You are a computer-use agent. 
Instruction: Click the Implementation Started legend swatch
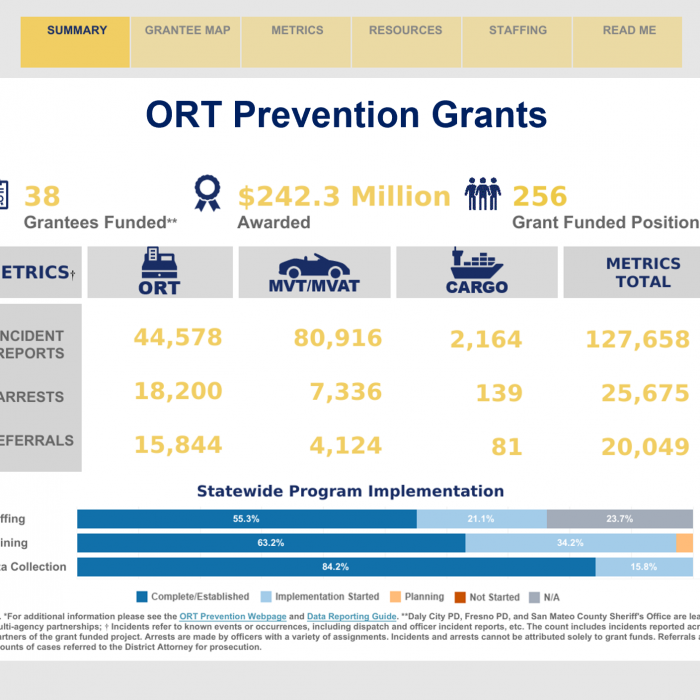point(267,597)
